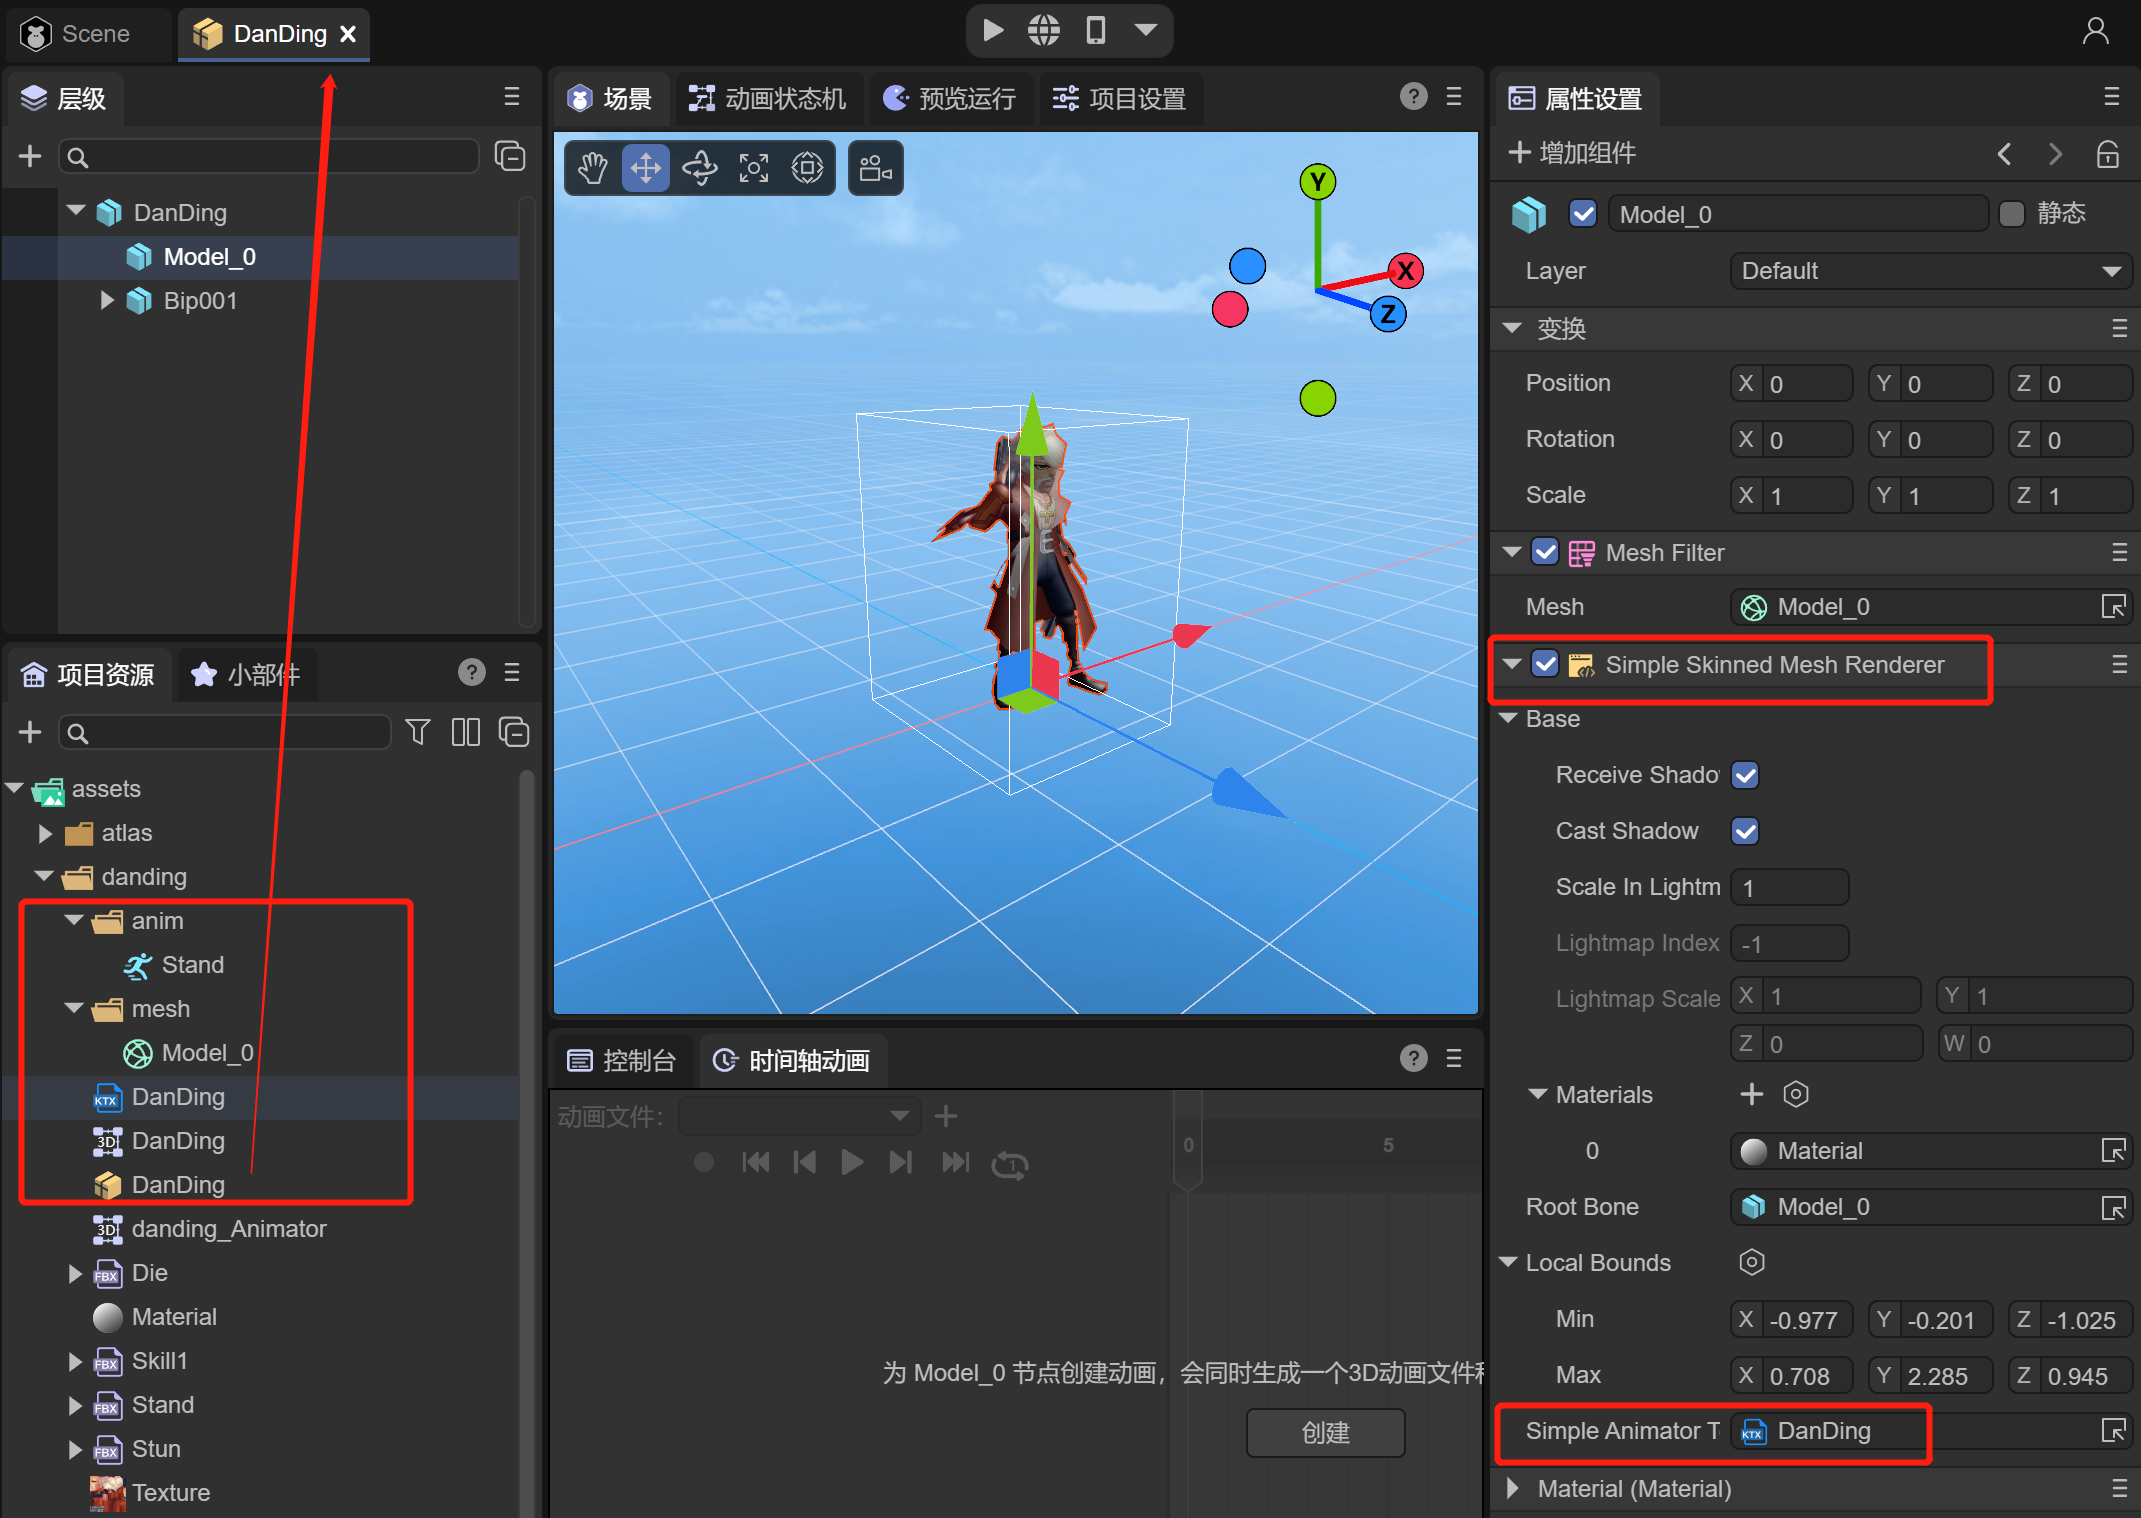Viewport: 2141px width, 1518px height.
Task: Click the lock icon in properties panel
Action: pyautogui.click(x=2108, y=154)
